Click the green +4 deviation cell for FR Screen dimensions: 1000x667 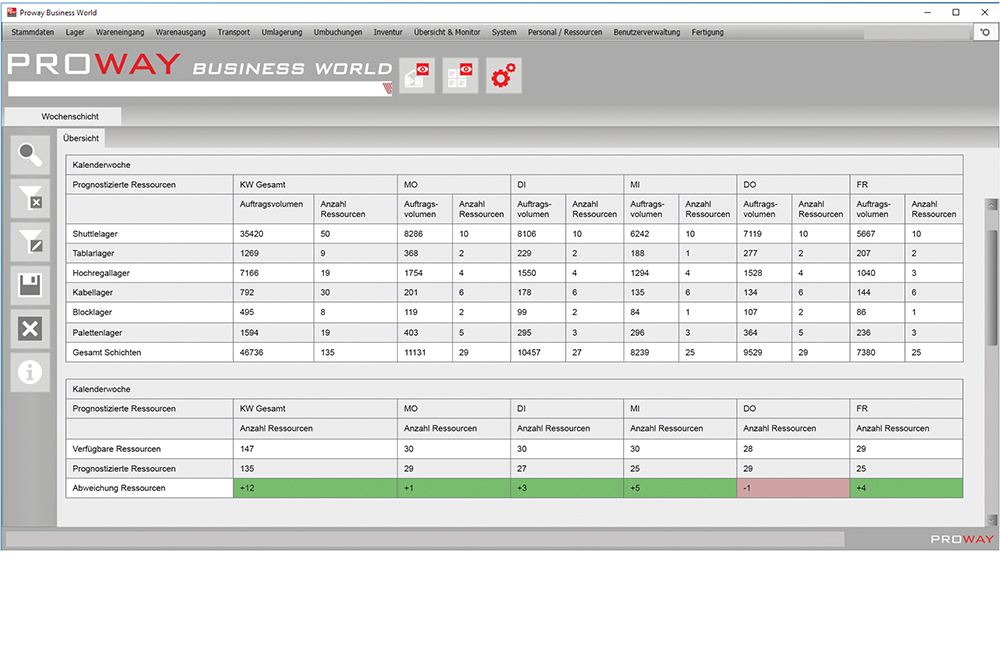point(906,488)
